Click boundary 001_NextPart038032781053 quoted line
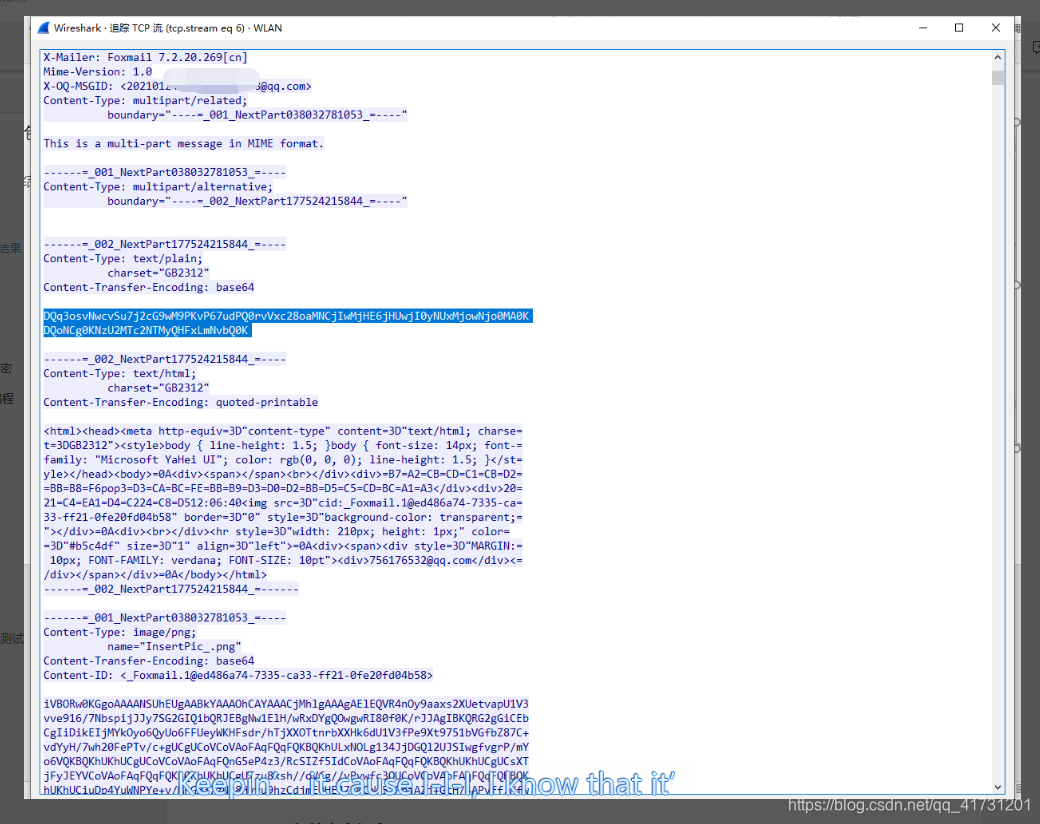This screenshot has width=1040, height=824. [257, 115]
